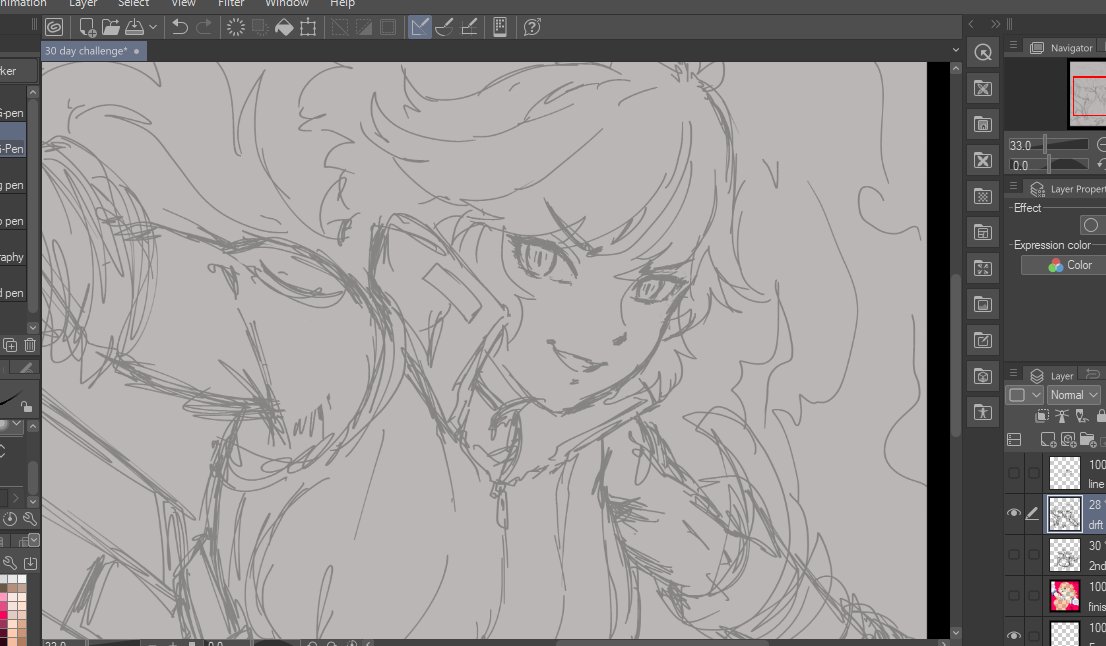Save the document using the save icon

point(134,28)
